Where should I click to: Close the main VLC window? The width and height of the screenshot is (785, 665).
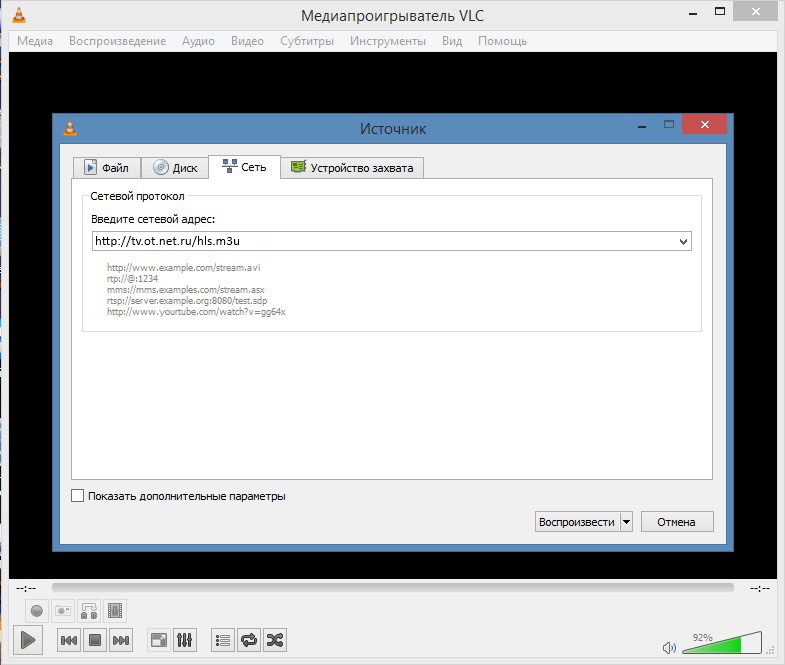coord(755,11)
